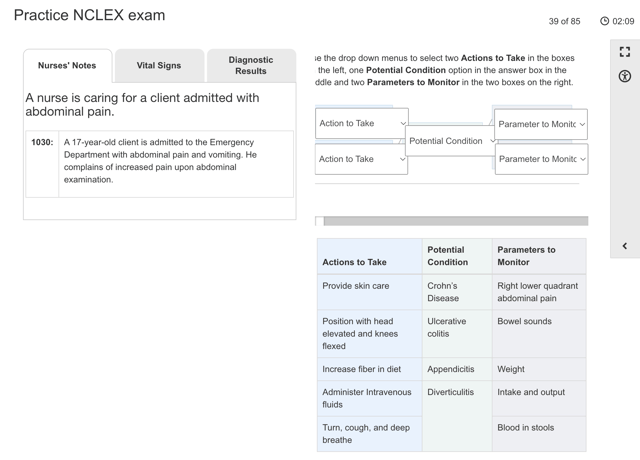
Task: Click the Appendicitis condition cell
Action: click(x=451, y=369)
